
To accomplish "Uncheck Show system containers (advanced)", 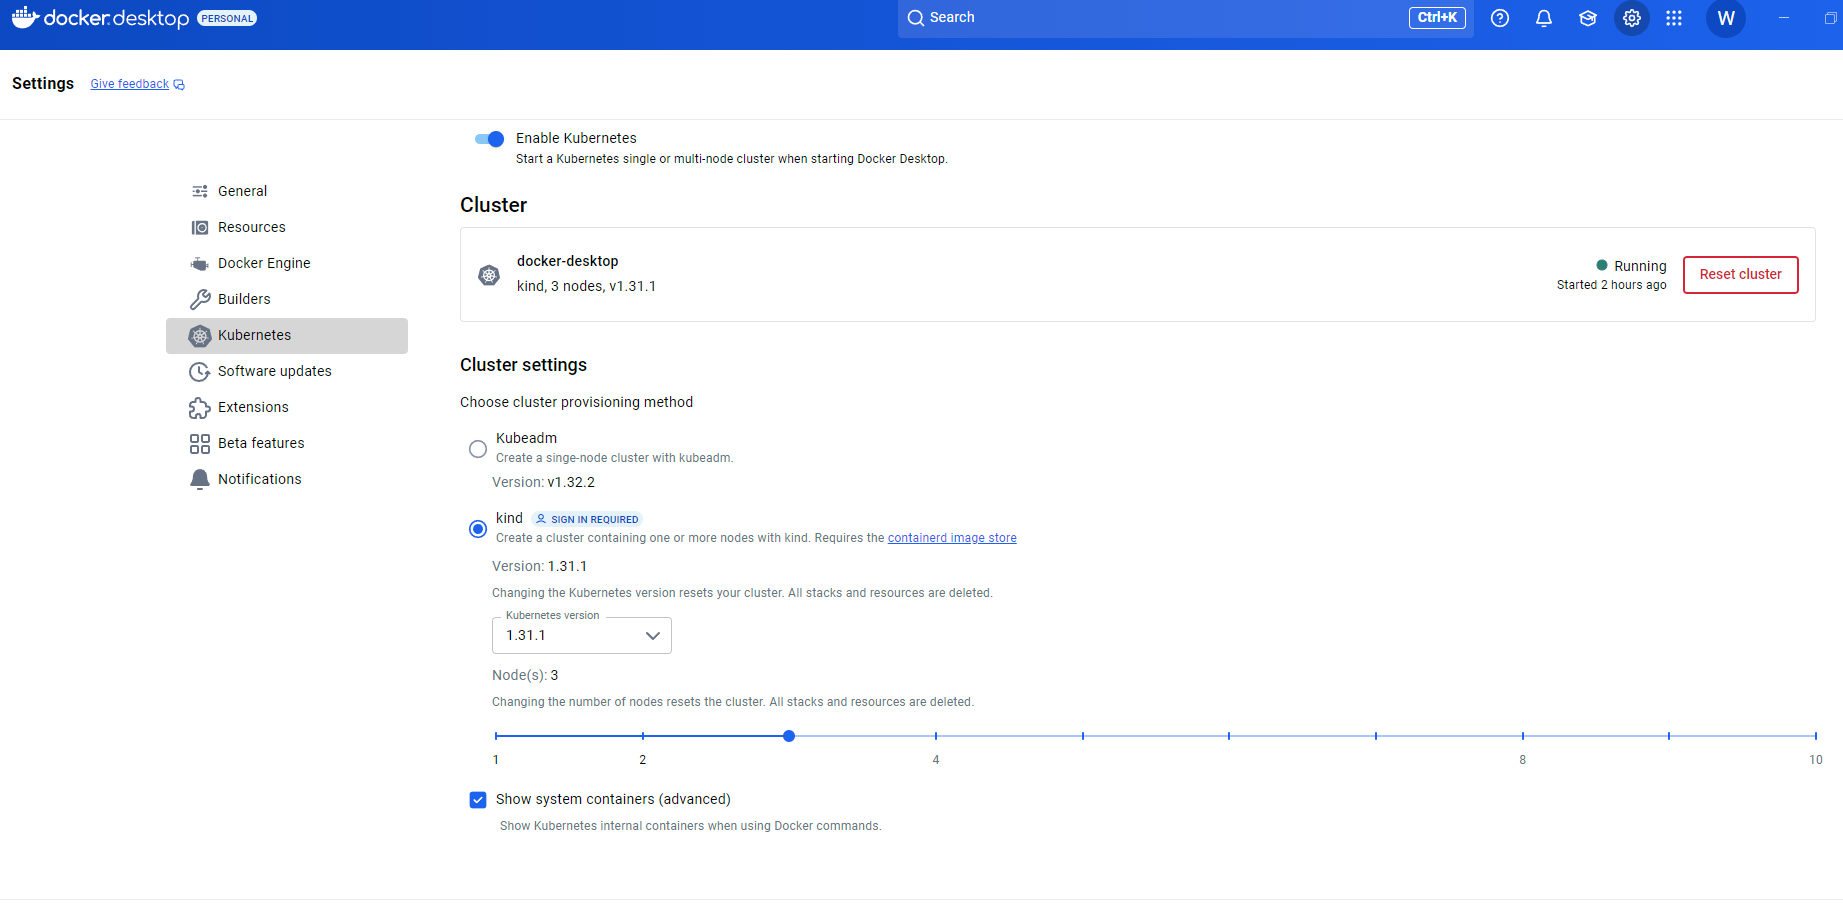I will click(x=478, y=800).
